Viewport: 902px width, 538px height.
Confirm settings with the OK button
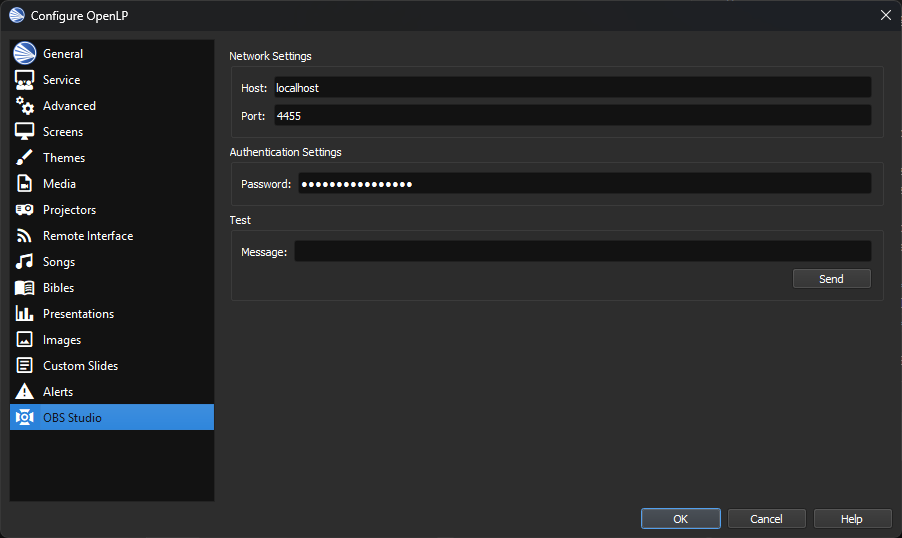click(680, 519)
